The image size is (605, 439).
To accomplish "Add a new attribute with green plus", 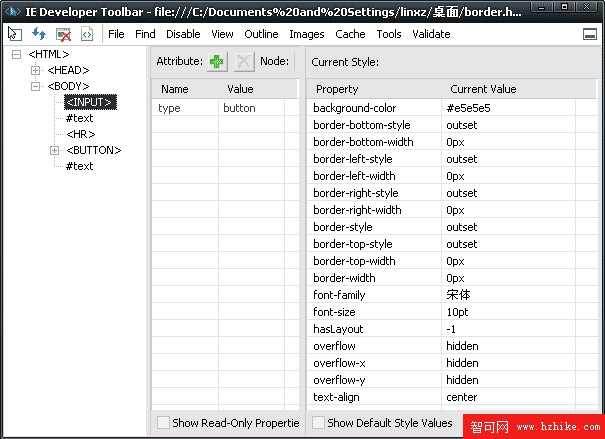I will click(217, 62).
